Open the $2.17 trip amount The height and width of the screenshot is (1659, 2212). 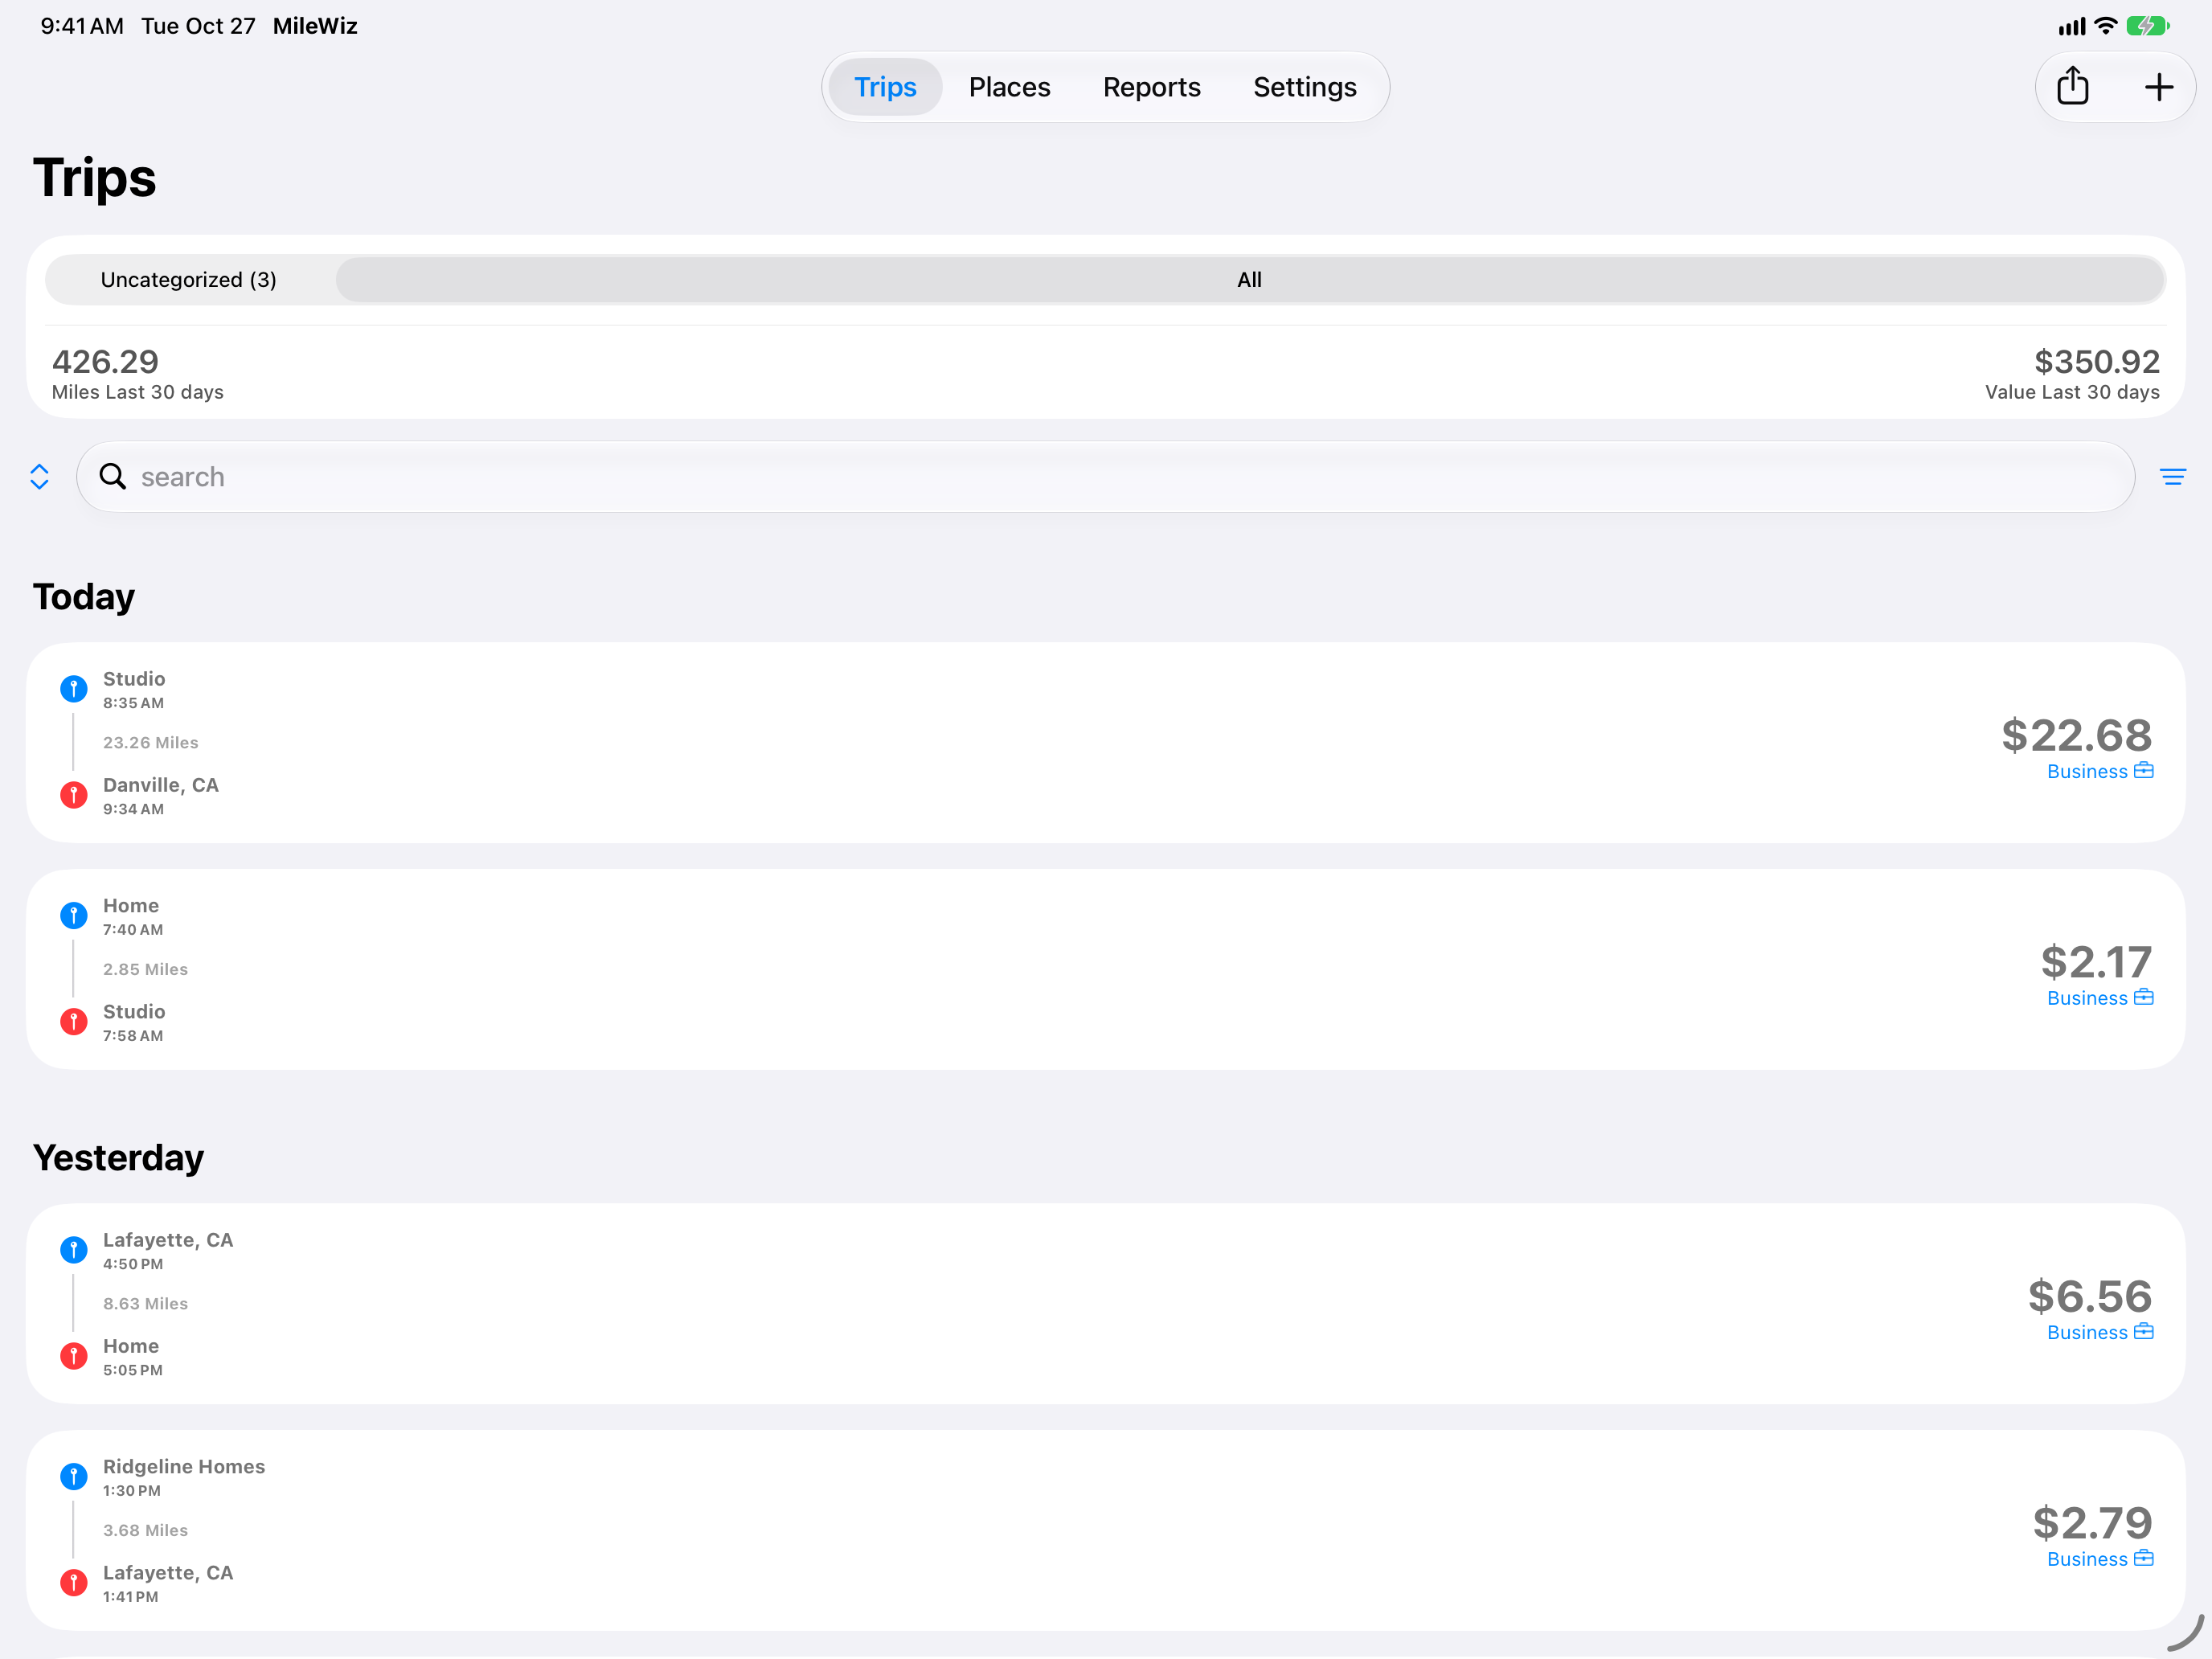pyautogui.click(x=2096, y=962)
